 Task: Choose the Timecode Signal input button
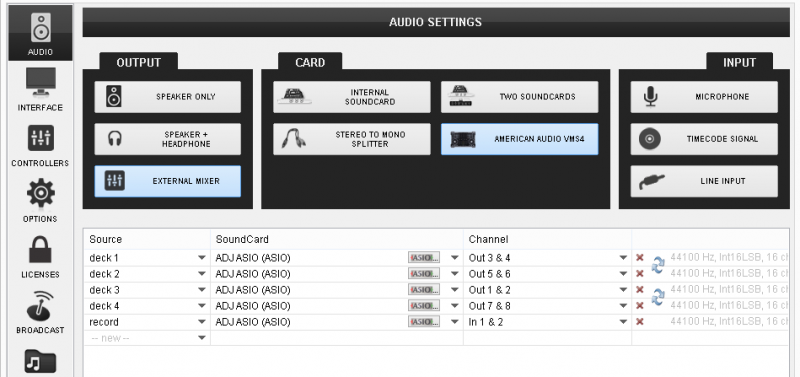tap(704, 139)
